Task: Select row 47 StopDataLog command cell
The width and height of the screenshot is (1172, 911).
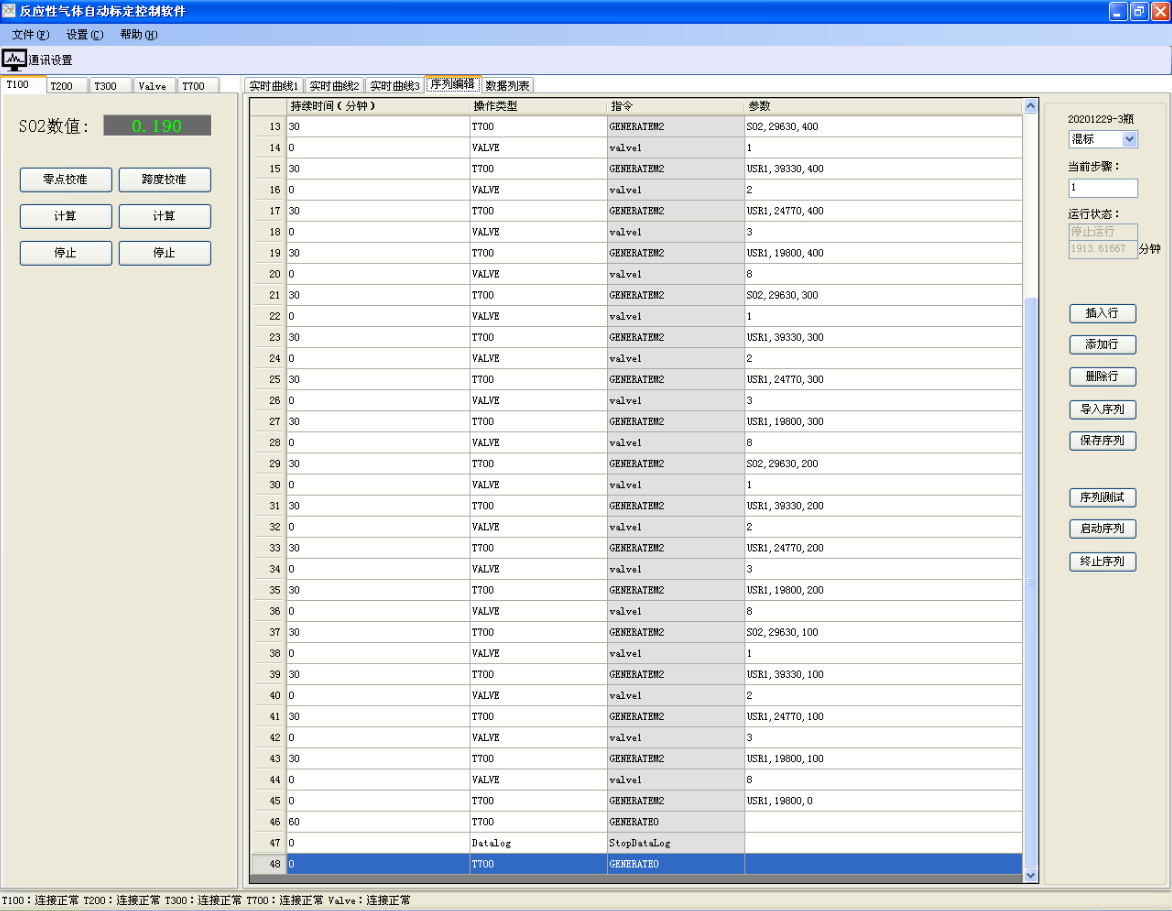Action: [675, 843]
